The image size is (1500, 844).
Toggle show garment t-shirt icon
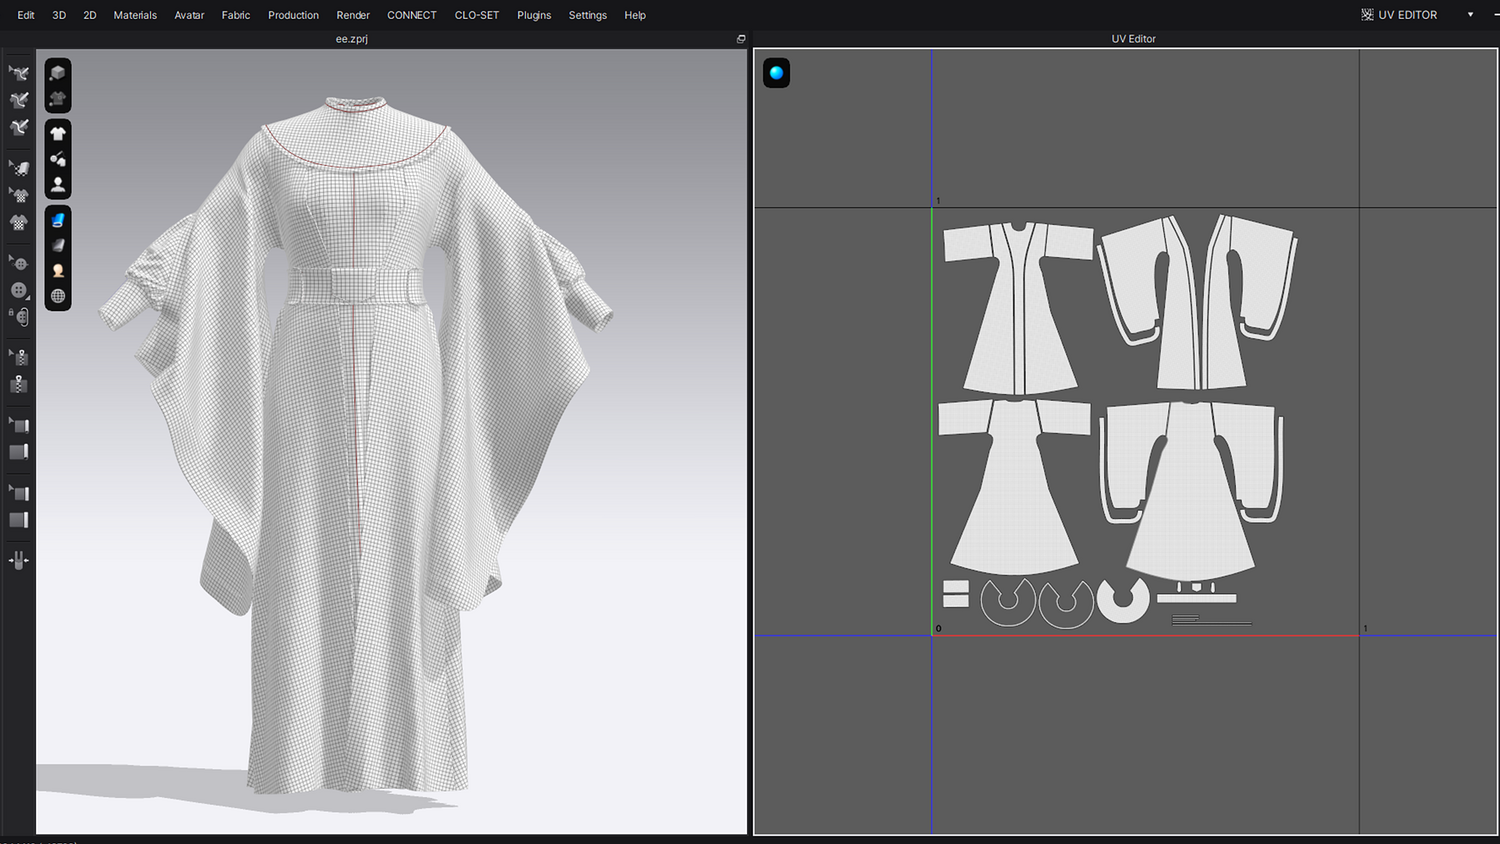click(x=58, y=133)
